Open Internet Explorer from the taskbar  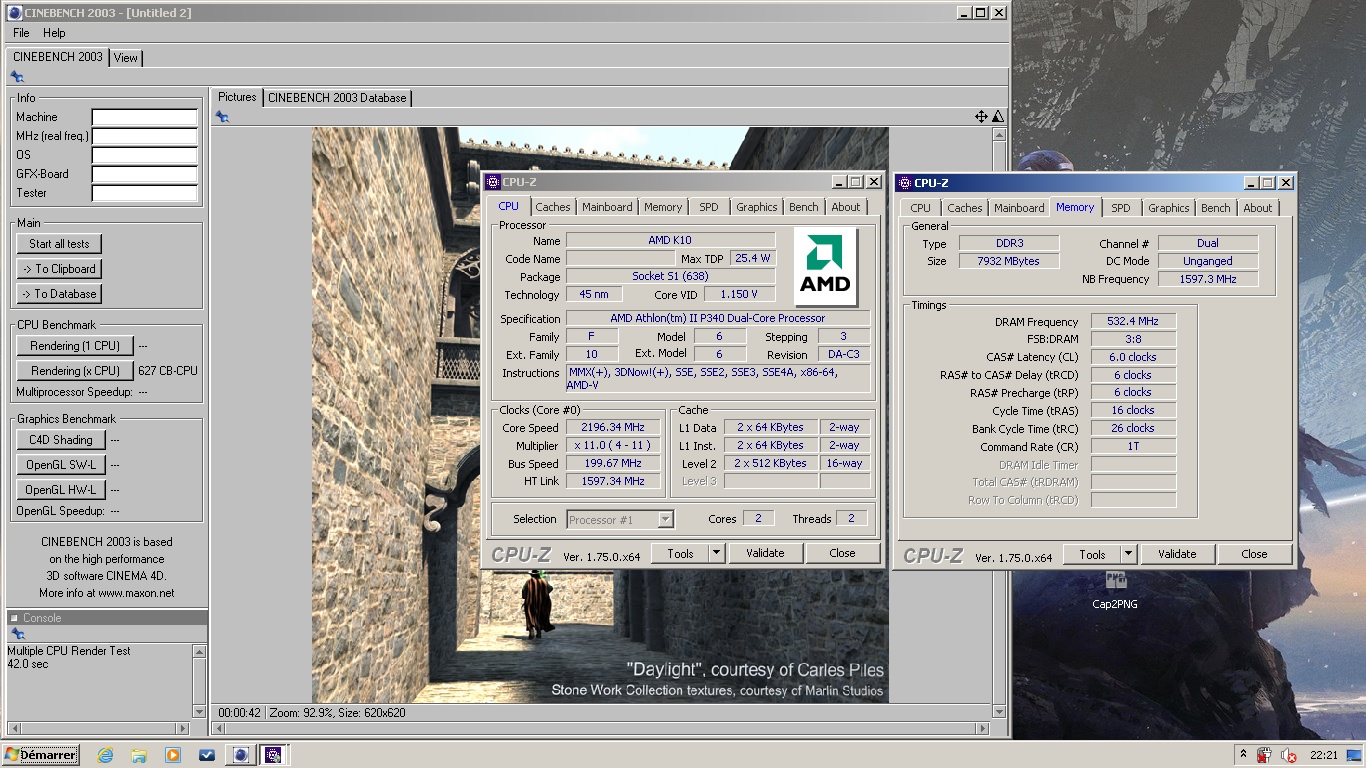pos(105,755)
